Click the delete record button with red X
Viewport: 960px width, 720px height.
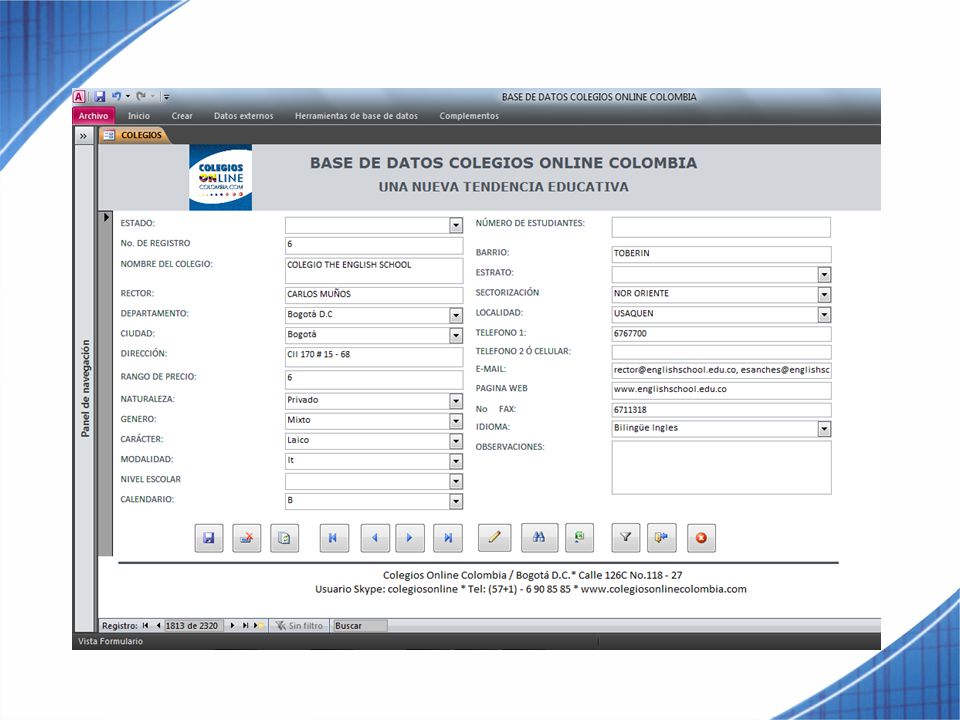[x=247, y=538]
